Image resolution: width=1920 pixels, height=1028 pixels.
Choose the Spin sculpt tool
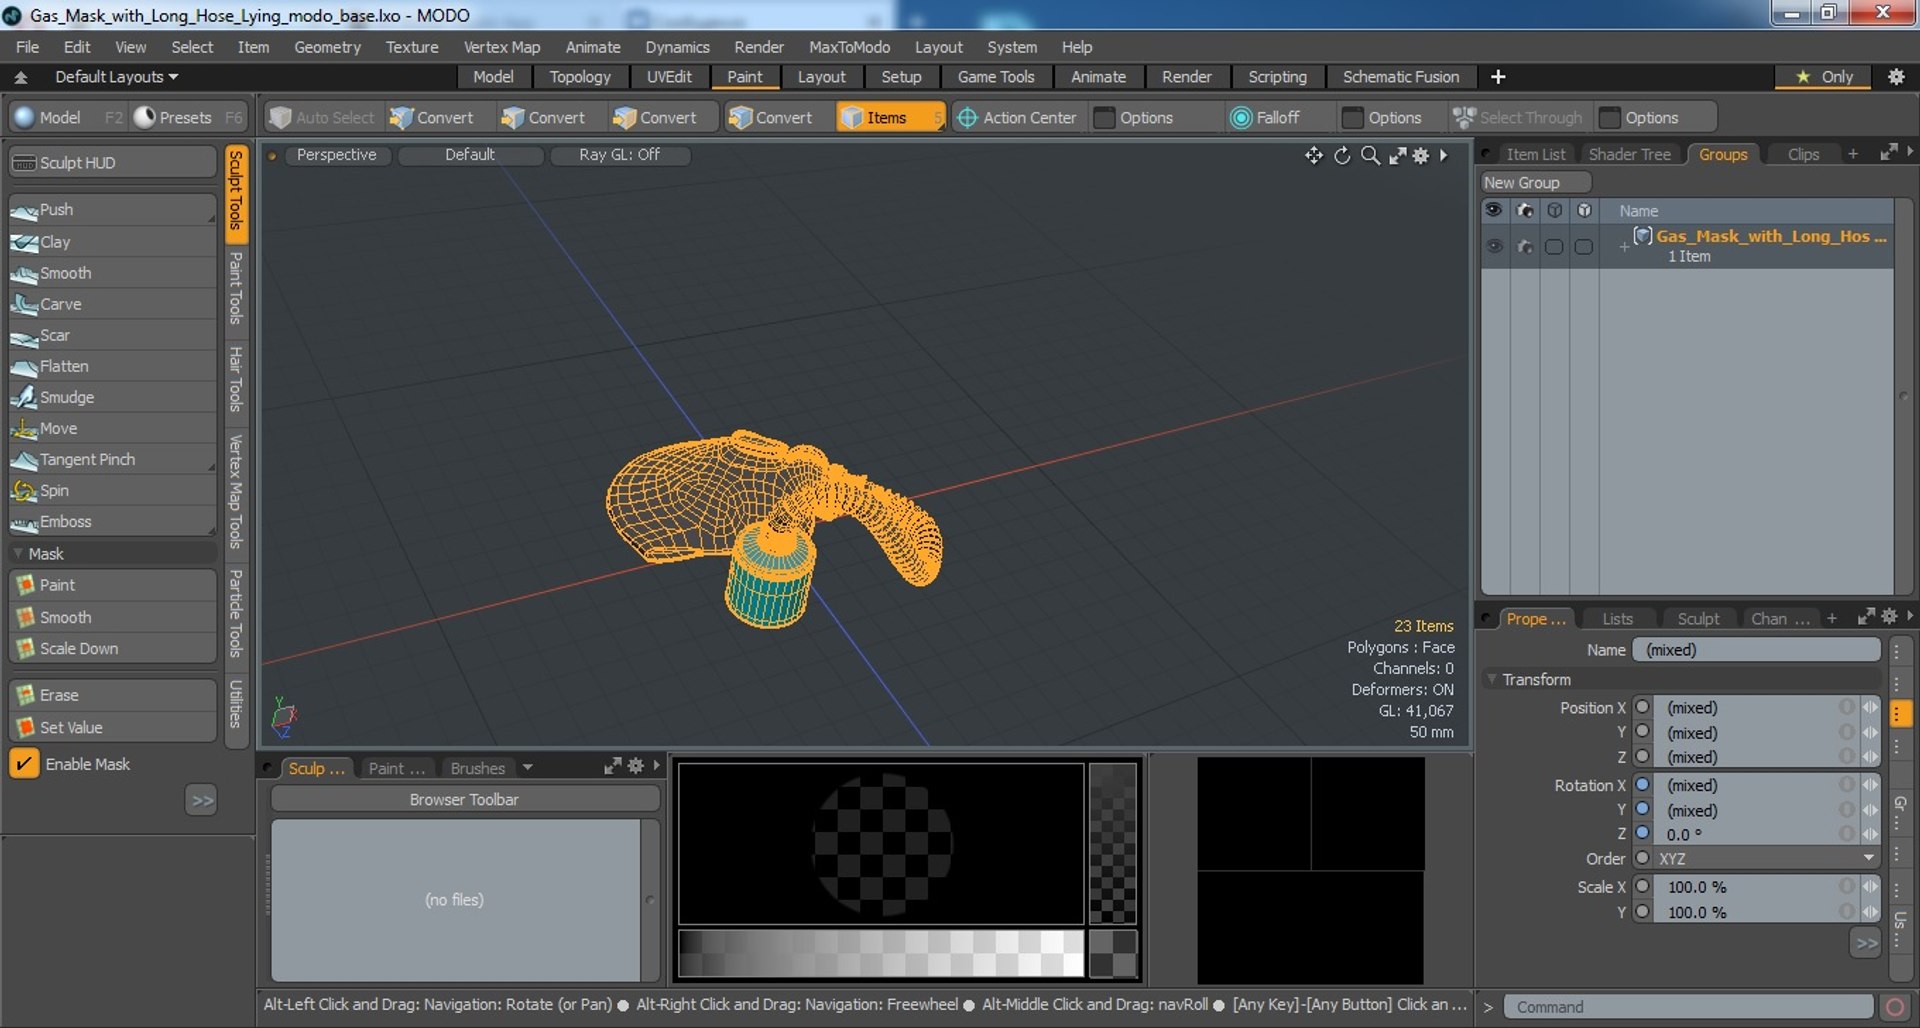tap(54, 490)
